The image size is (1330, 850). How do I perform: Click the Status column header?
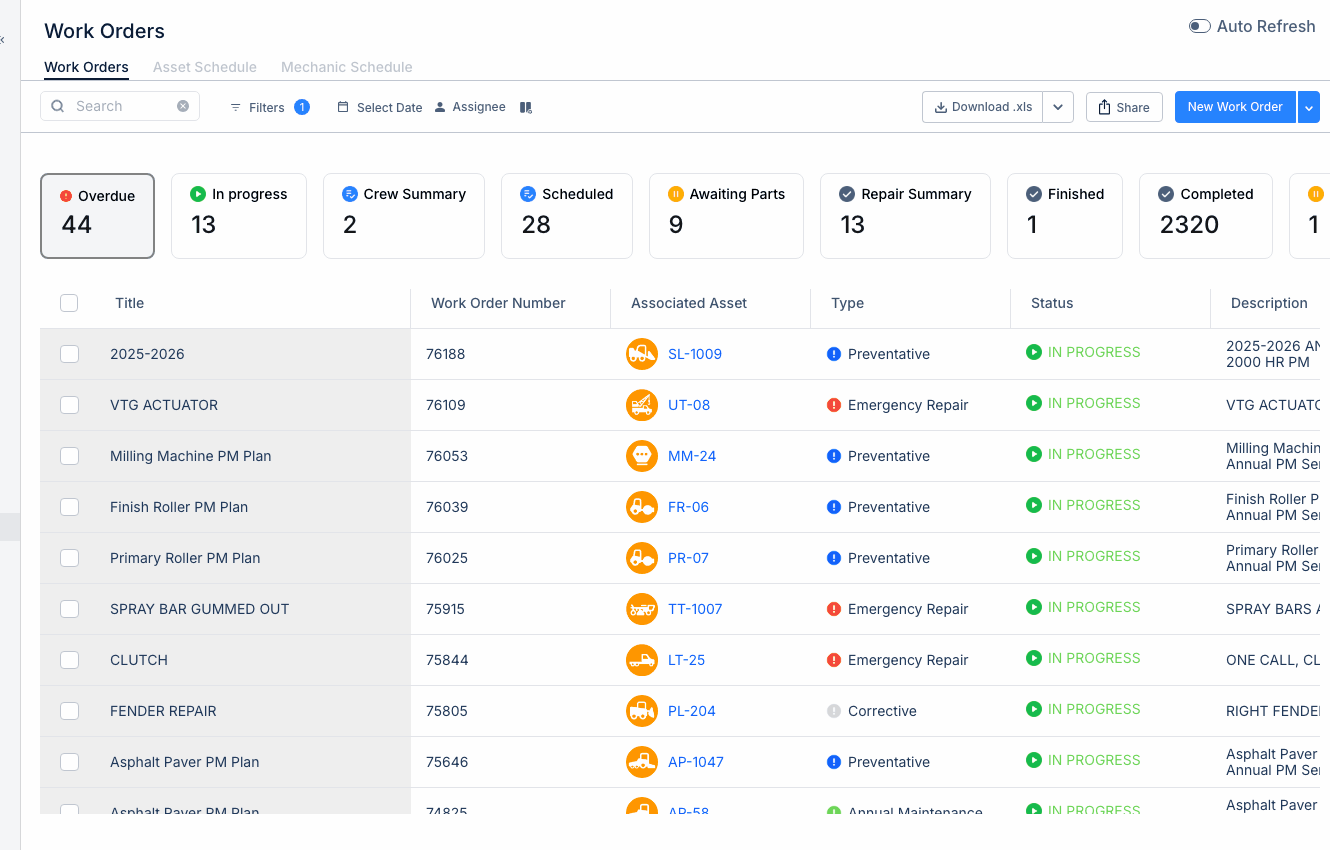tap(1052, 303)
